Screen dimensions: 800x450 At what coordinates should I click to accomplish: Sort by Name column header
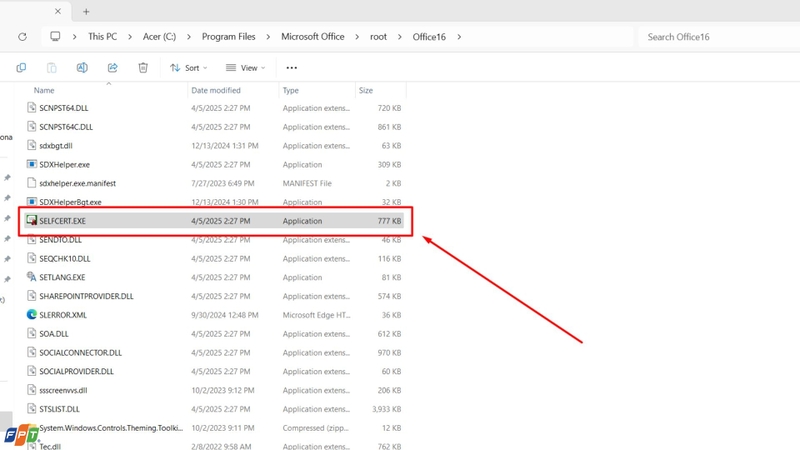click(44, 90)
